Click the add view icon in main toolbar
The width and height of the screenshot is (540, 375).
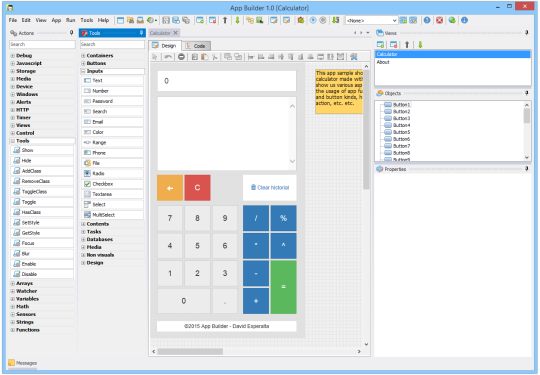[200, 20]
